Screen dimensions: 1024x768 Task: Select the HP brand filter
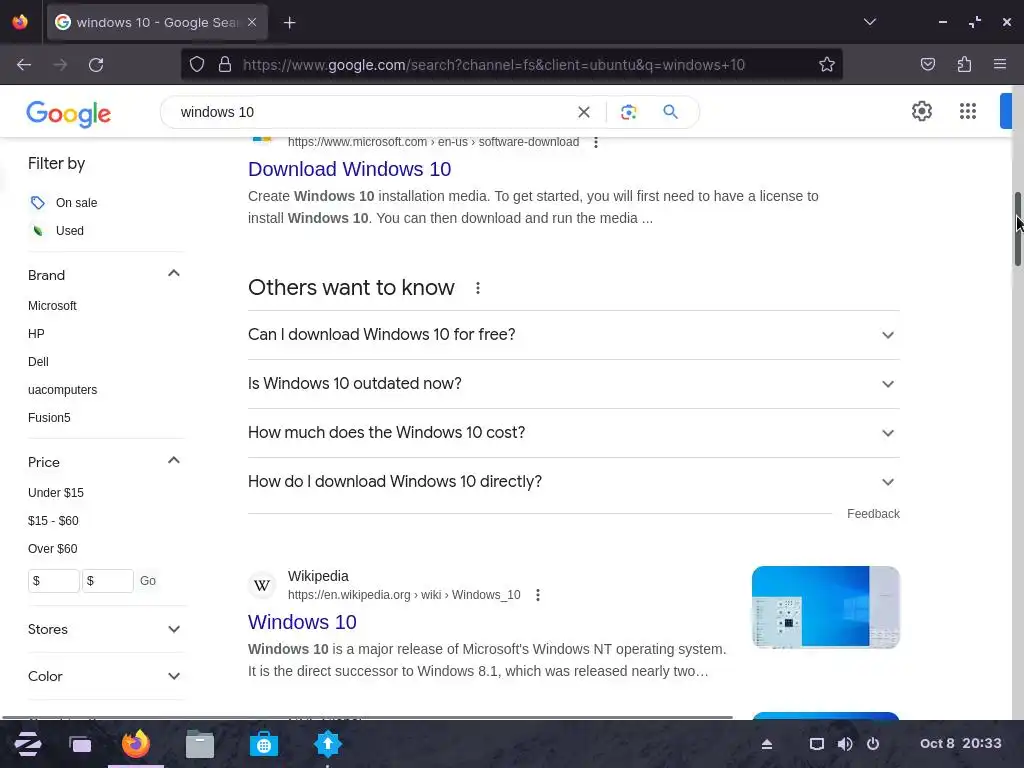[36, 334]
